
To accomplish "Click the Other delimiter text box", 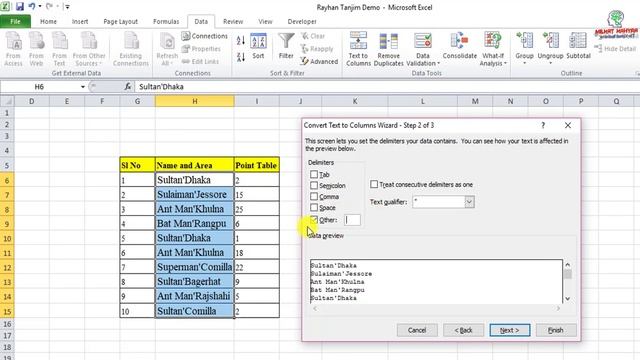I will tap(352, 220).
